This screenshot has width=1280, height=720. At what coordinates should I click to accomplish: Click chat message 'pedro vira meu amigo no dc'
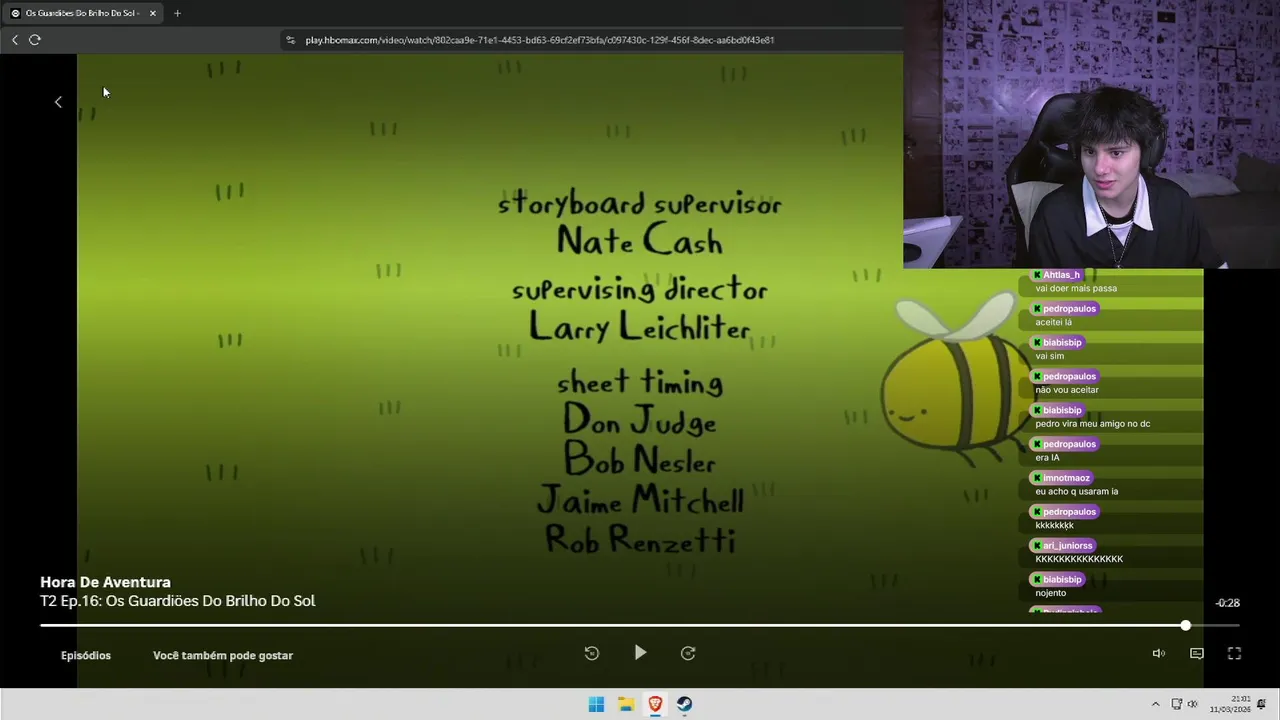pos(1093,424)
